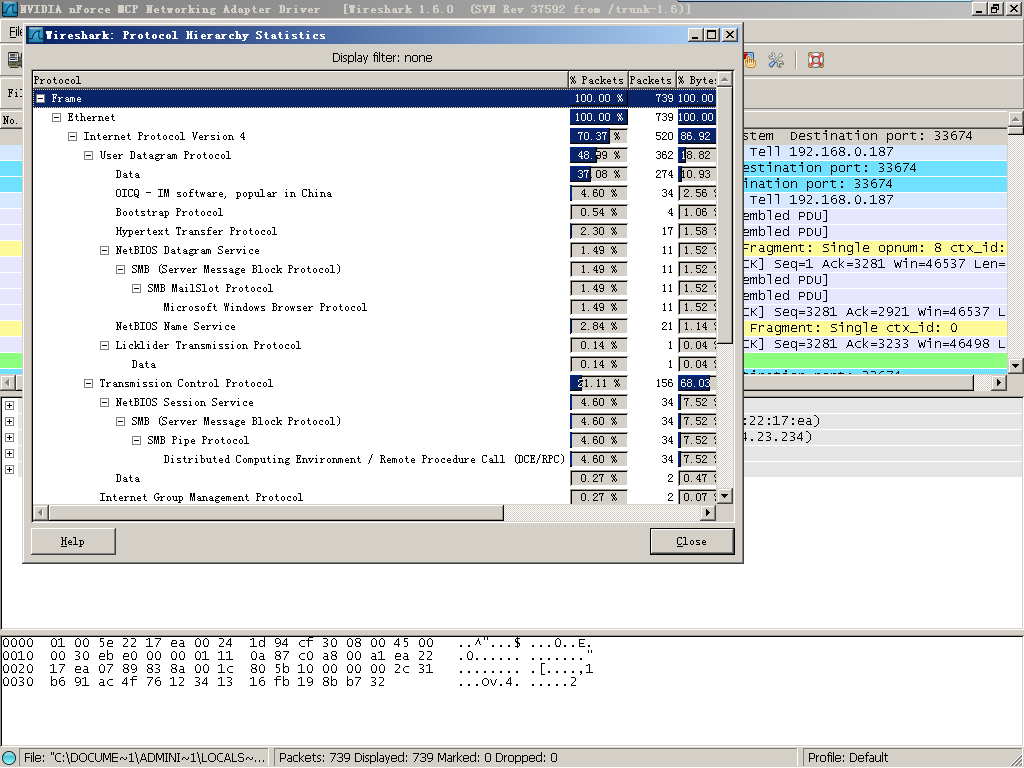This screenshot has width=1024, height=768.
Task: Close the Protocol Hierarchy Statistics dialog via Close button
Action: tap(692, 541)
